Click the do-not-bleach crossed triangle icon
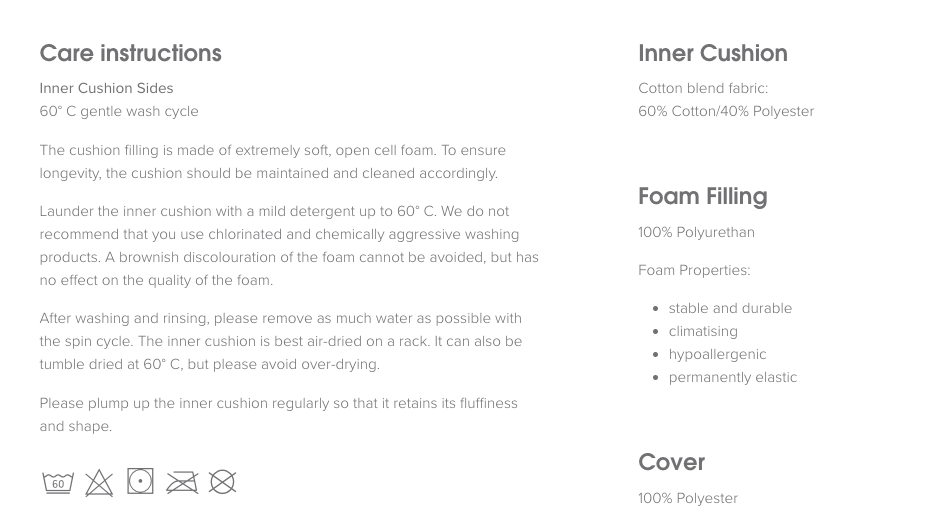The image size is (947, 520). click(99, 483)
